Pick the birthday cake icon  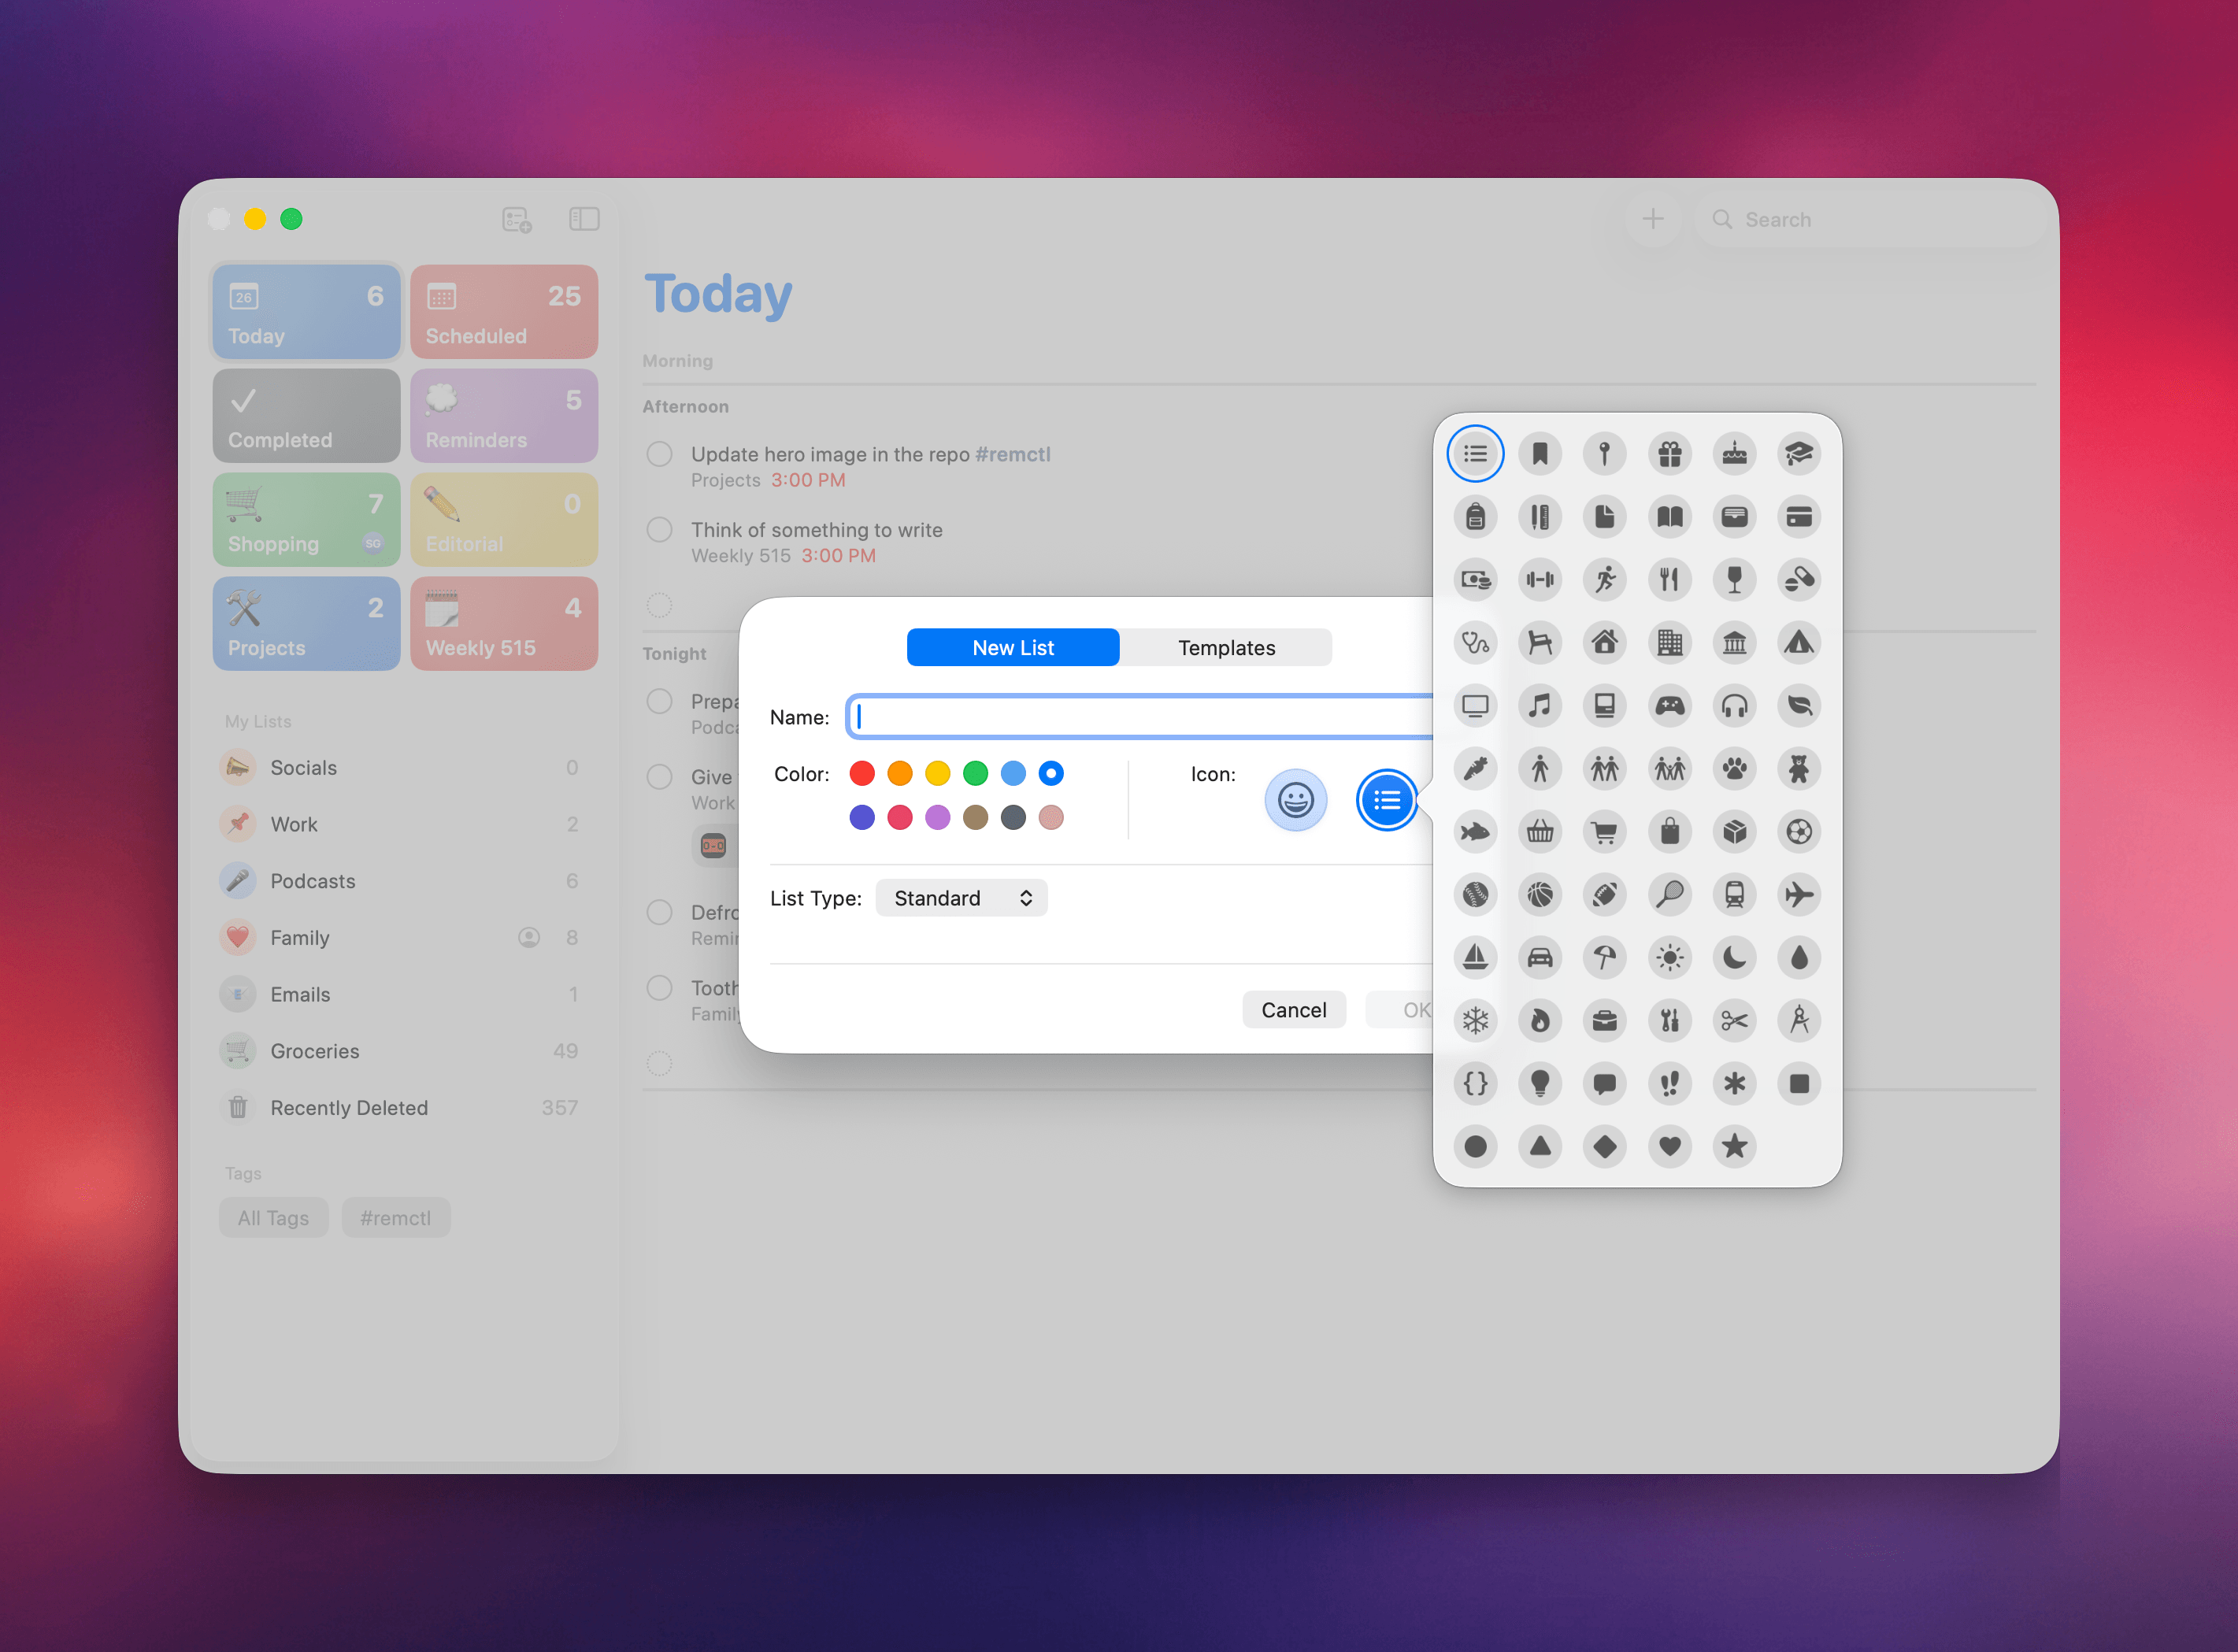coord(1735,454)
